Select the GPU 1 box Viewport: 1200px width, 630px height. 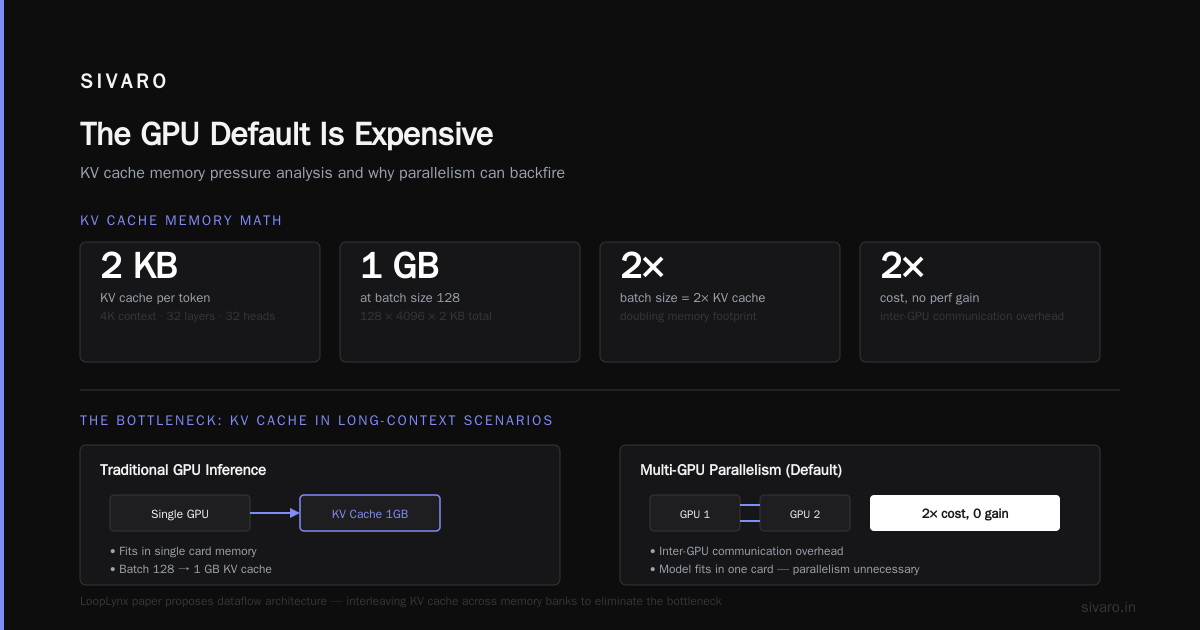pos(695,514)
